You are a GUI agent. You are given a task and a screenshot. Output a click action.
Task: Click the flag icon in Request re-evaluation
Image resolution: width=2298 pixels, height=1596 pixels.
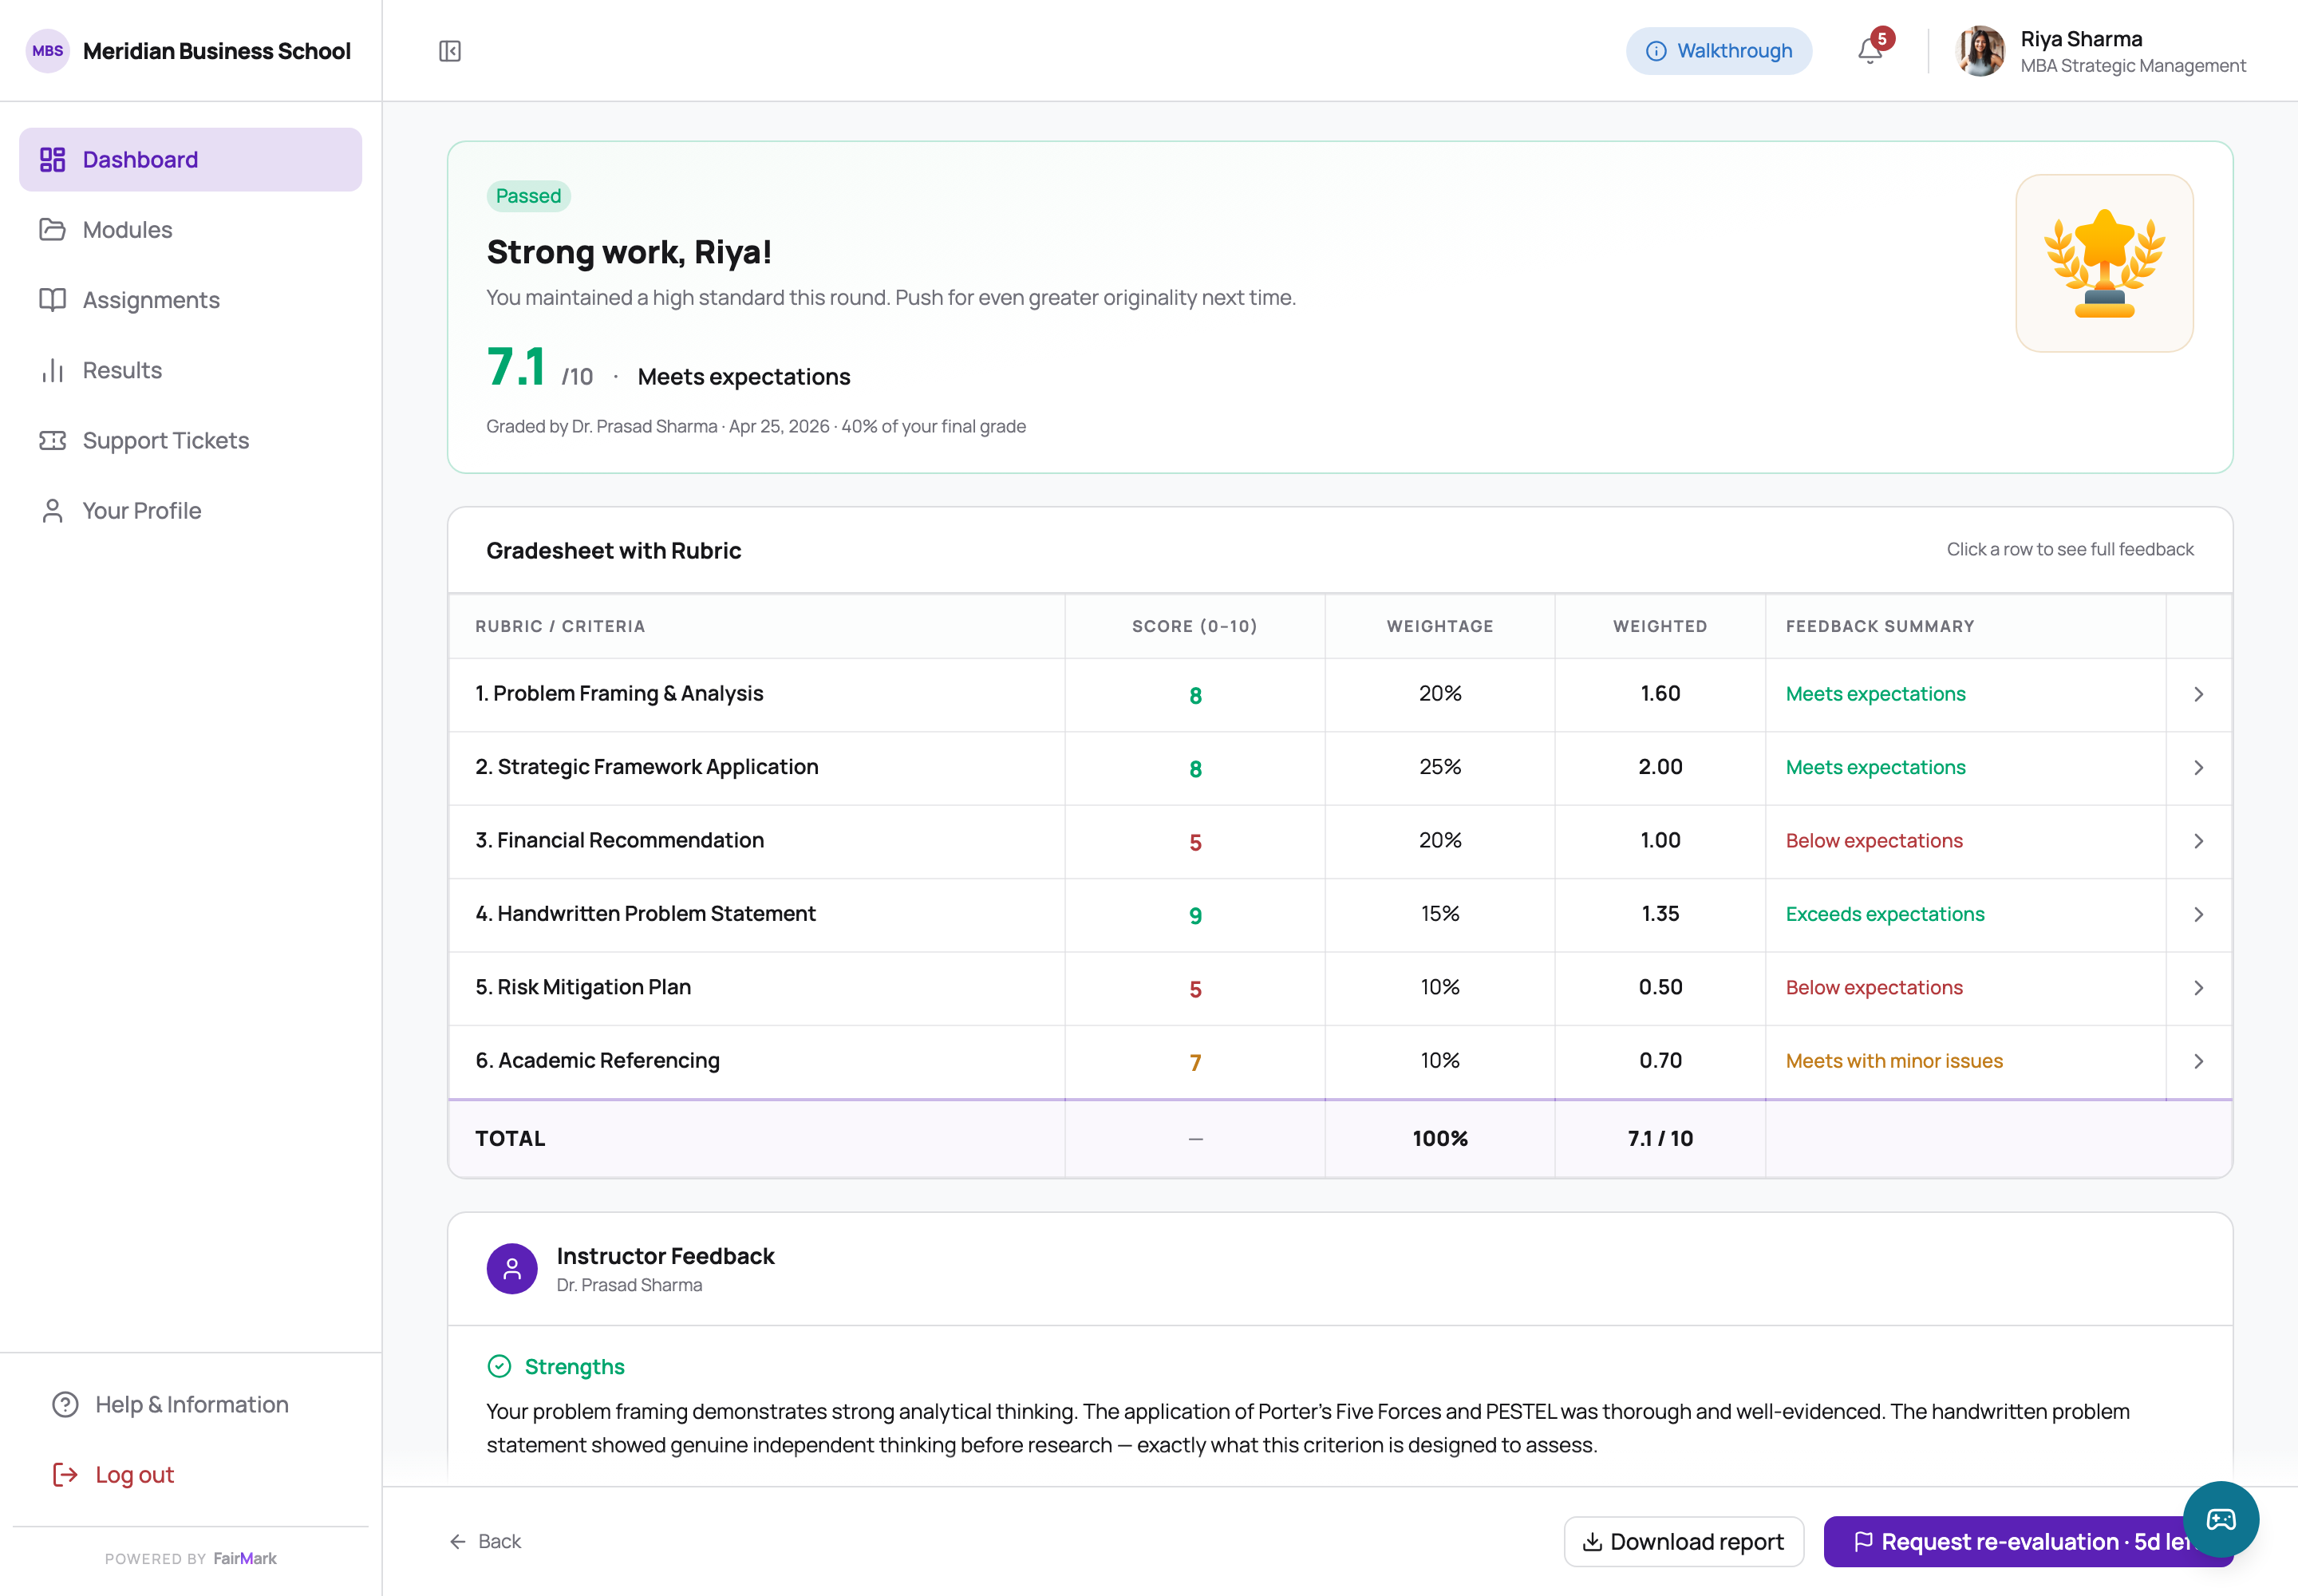tap(1863, 1542)
